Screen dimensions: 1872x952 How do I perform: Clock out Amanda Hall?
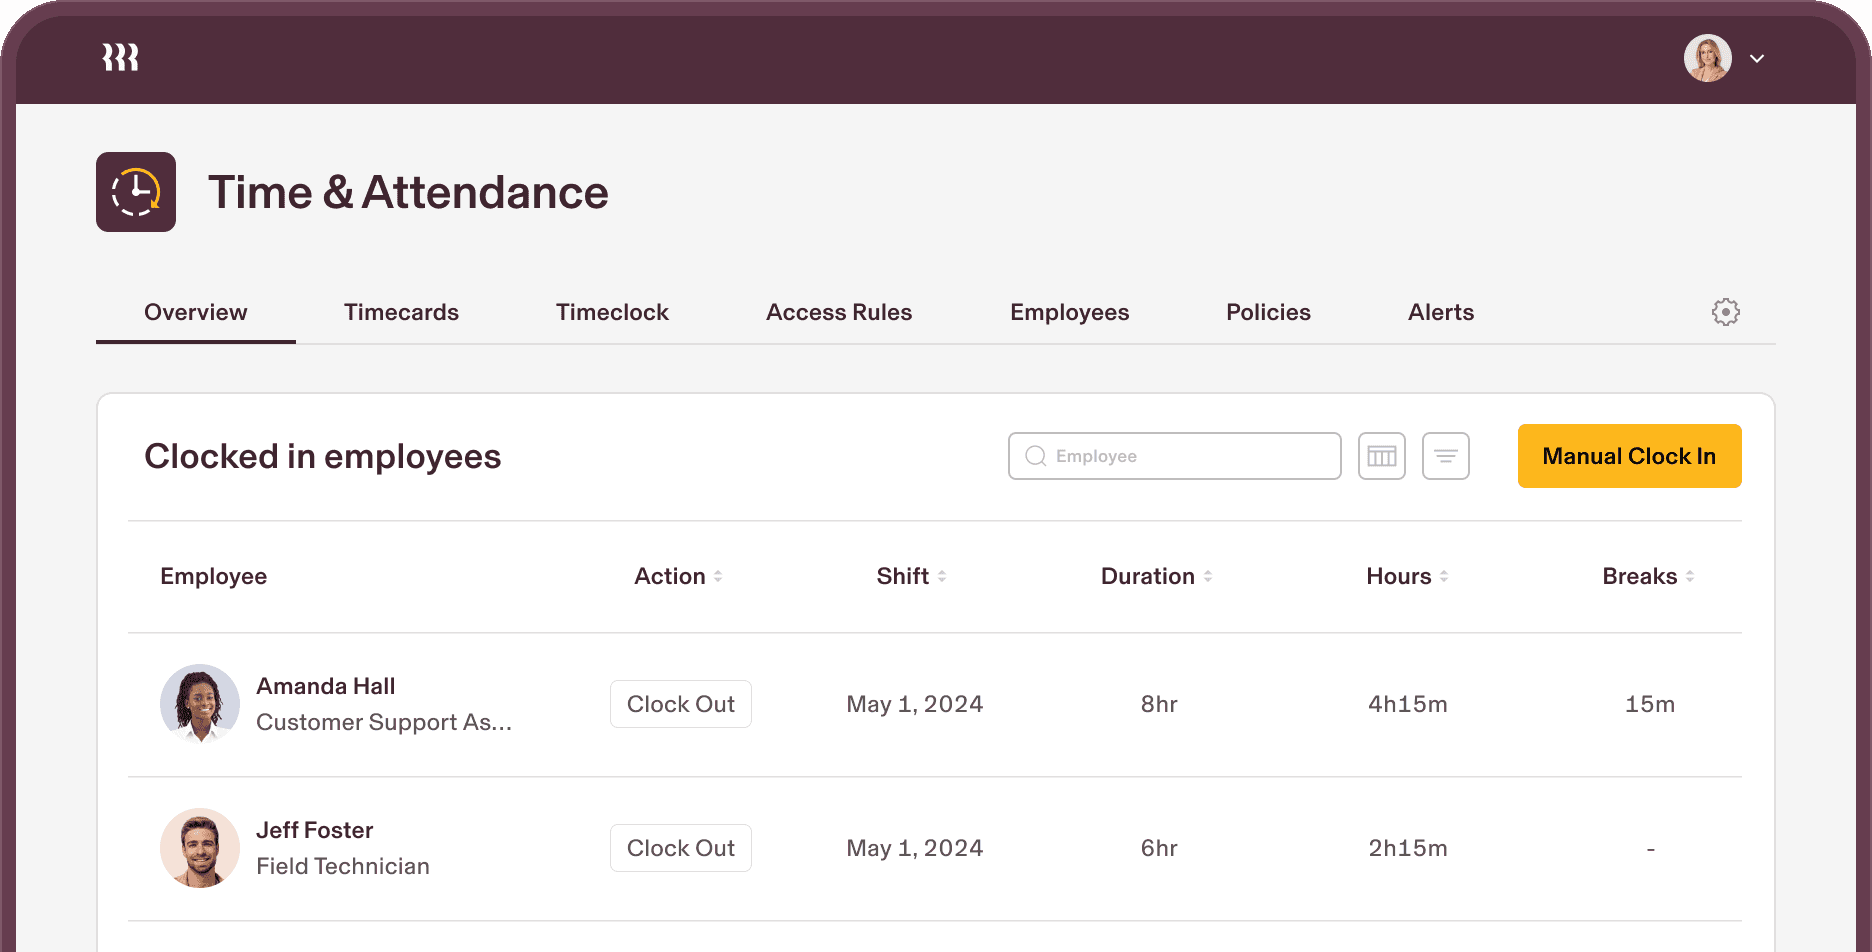(681, 704)
